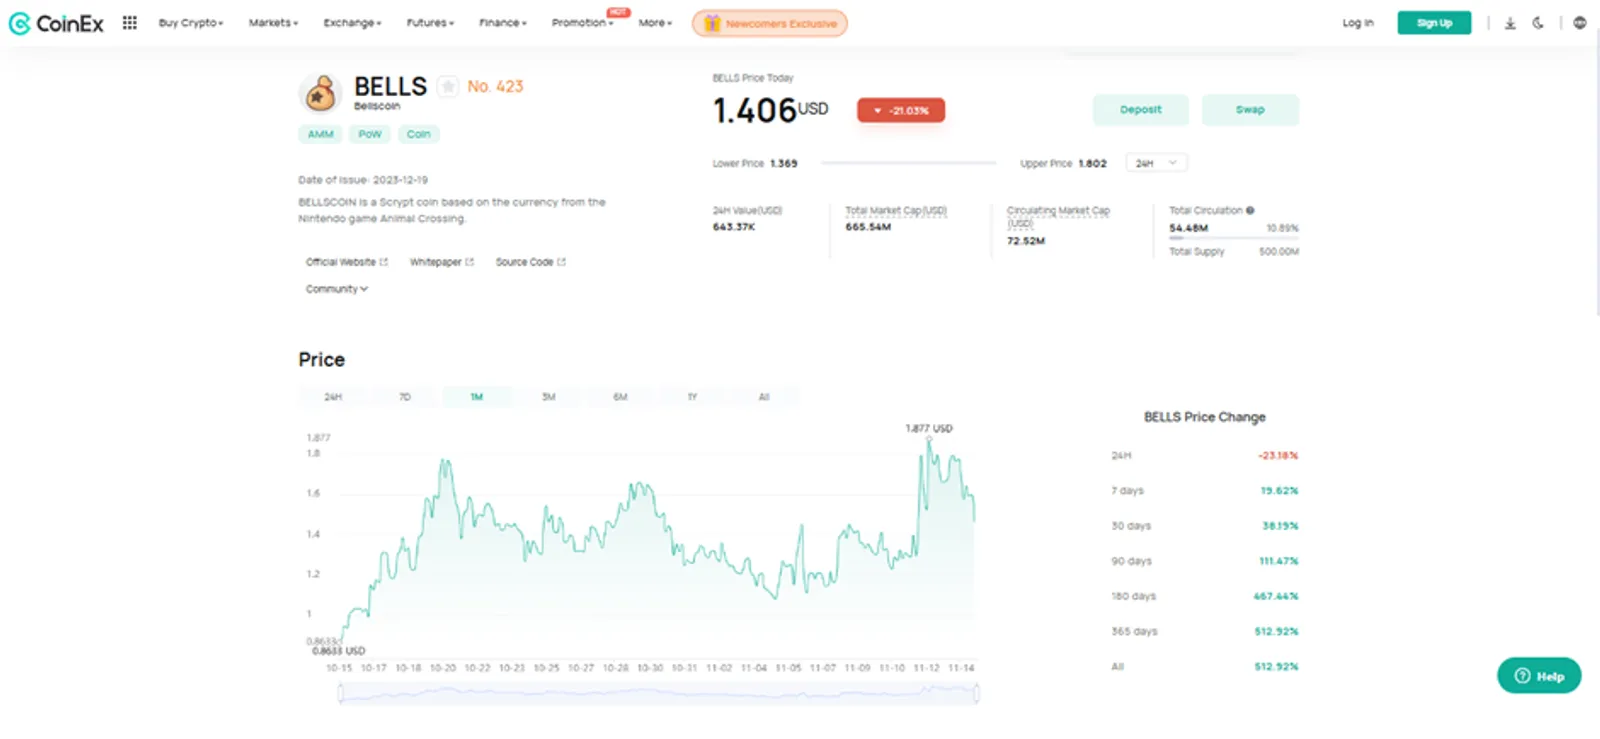
Task: Click the download app icon
Action: 1510,23
